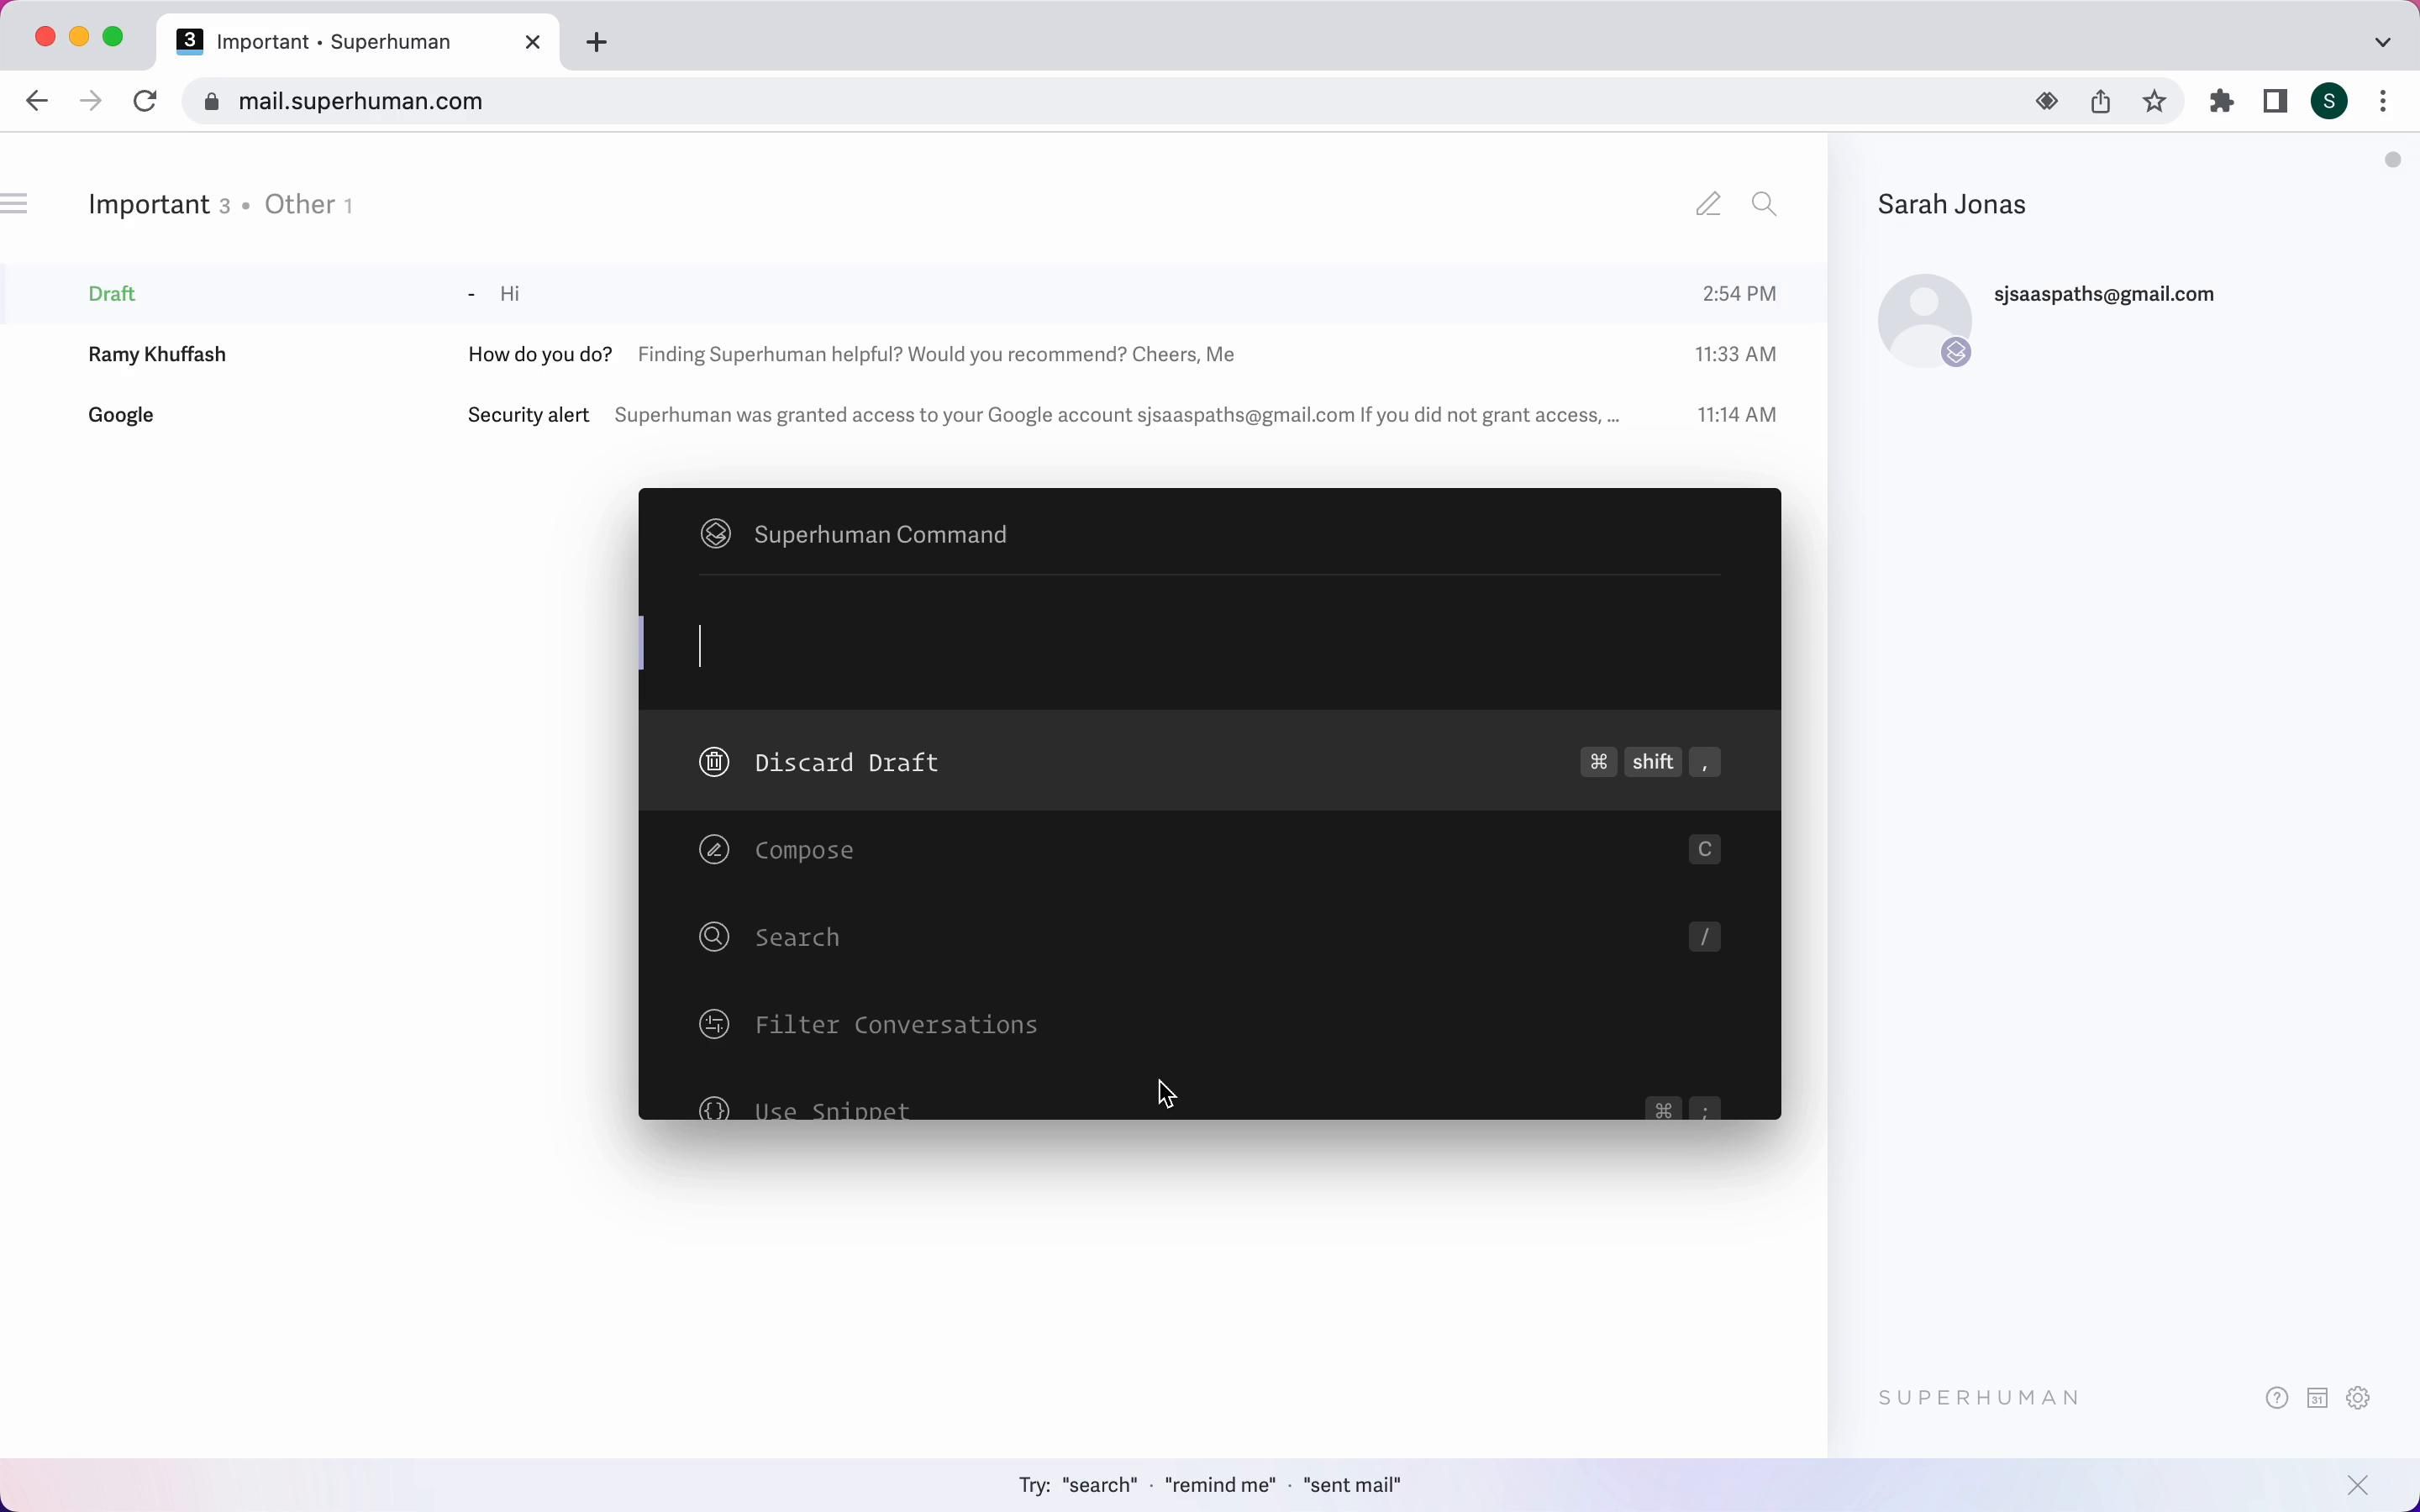Open the hamburger sidebar menu

(16, 205)
